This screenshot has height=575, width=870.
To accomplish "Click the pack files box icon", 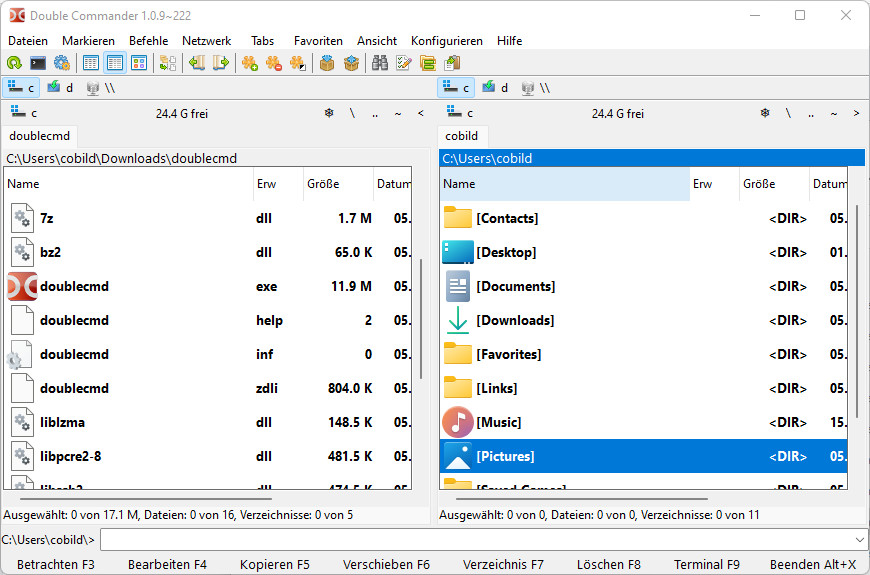I will pos(327,63).
